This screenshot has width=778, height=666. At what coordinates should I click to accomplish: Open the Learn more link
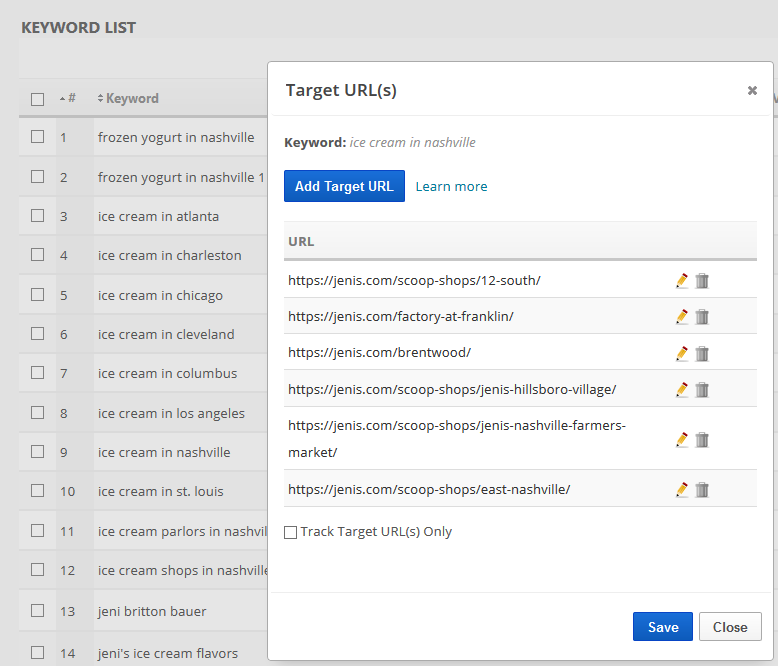point(451,186)
